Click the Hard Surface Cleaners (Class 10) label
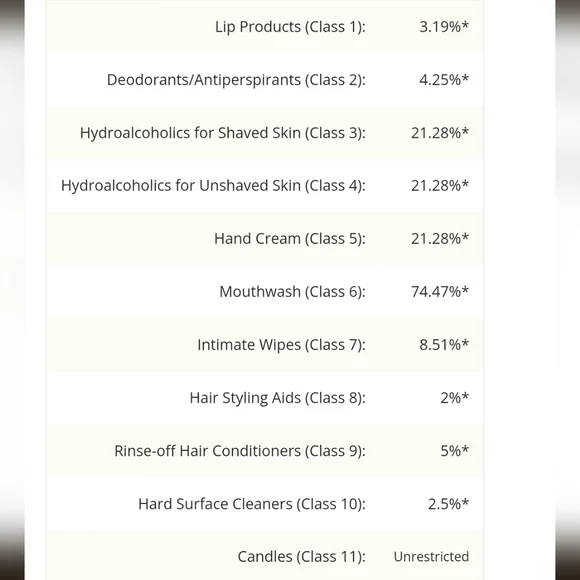The height and width of the screenshot is (580, 580). 252,504
